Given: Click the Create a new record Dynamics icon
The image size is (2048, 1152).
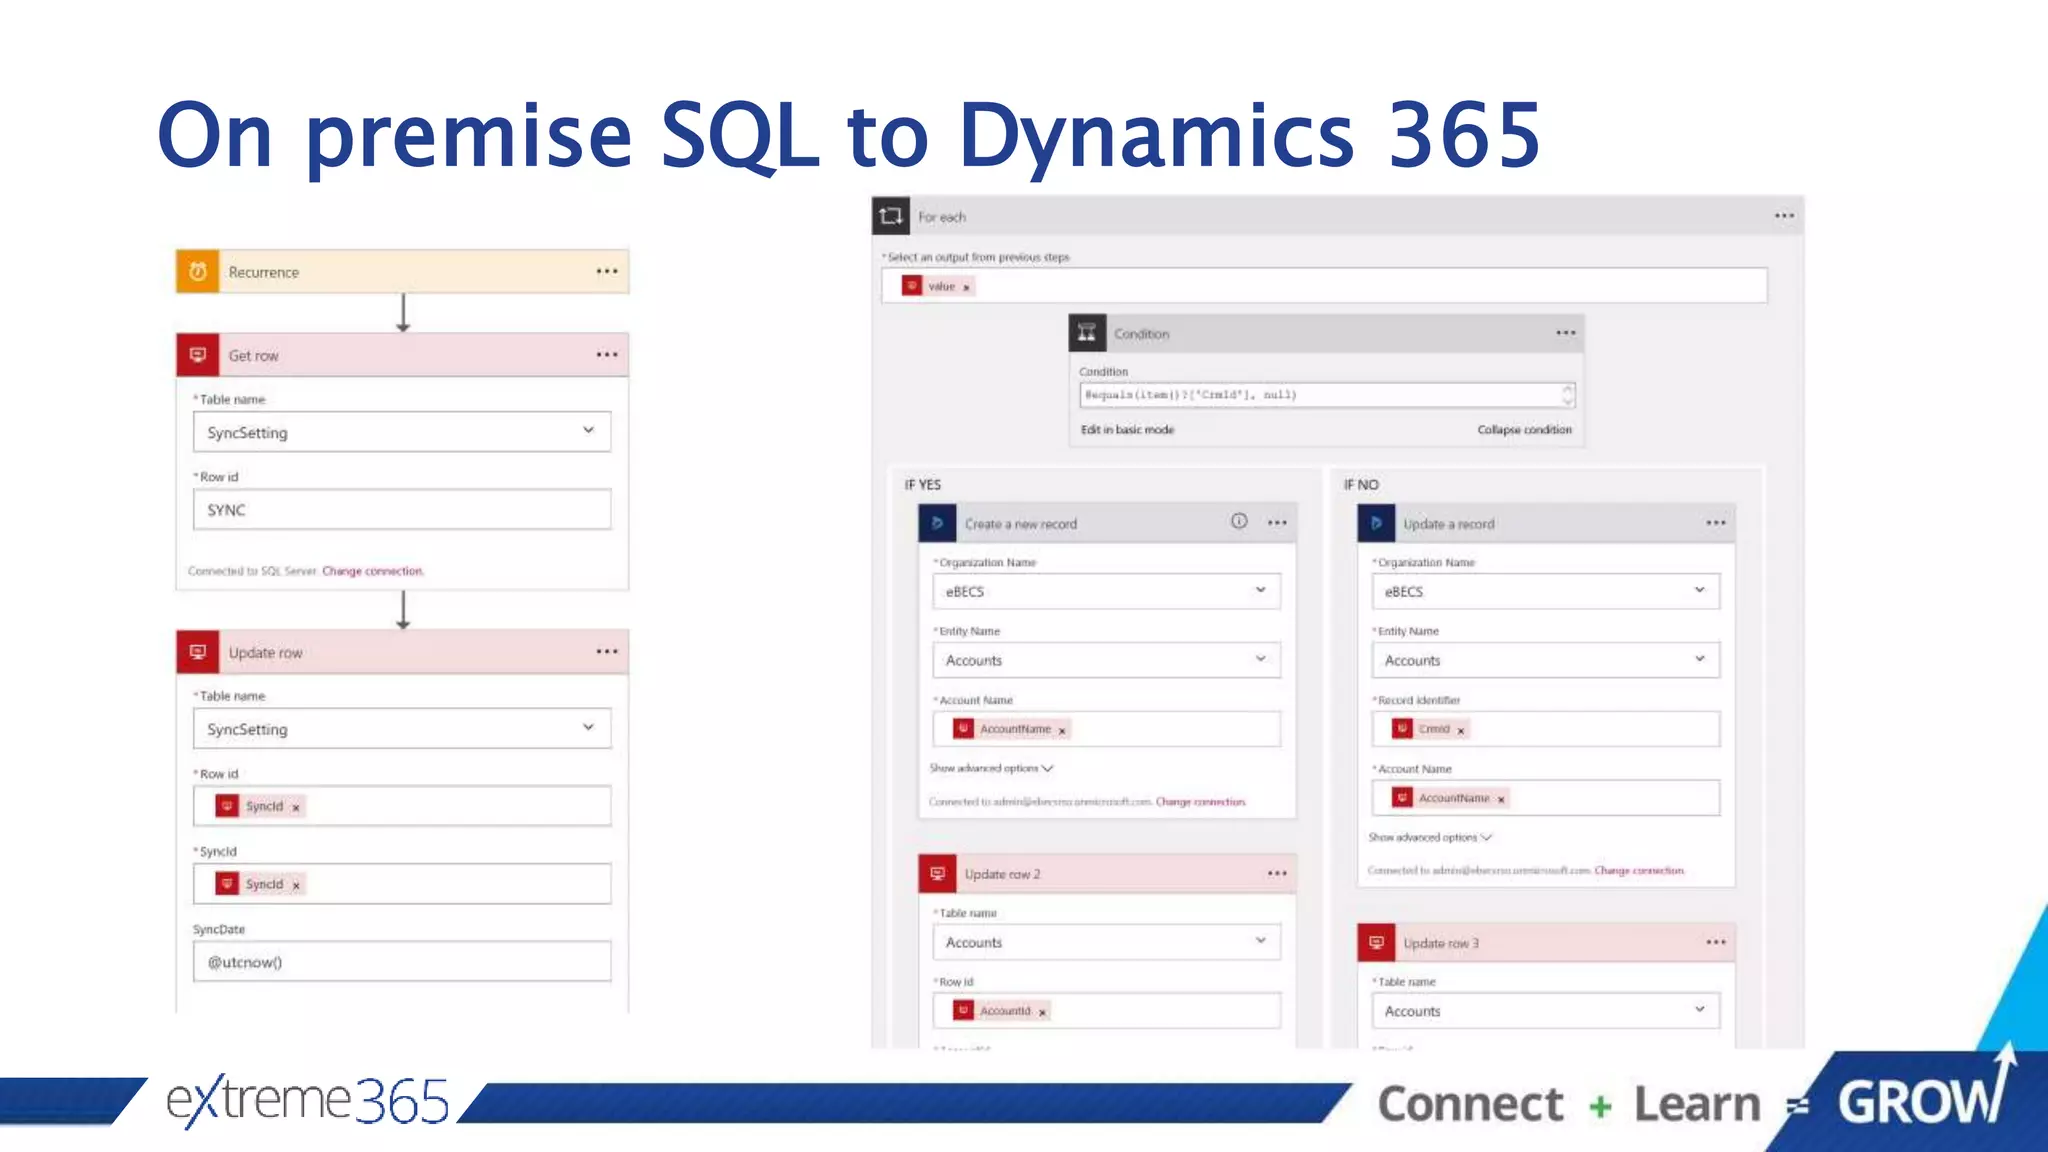Looking at the screenshot, I should (937, 523).
